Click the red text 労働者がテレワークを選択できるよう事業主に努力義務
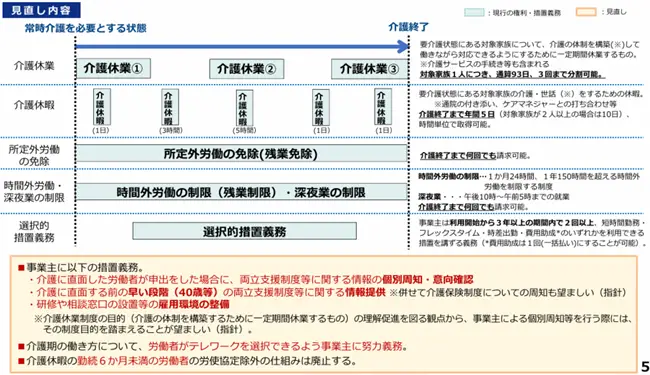Viewport: 650px width, 375px height. pos(275,346)
